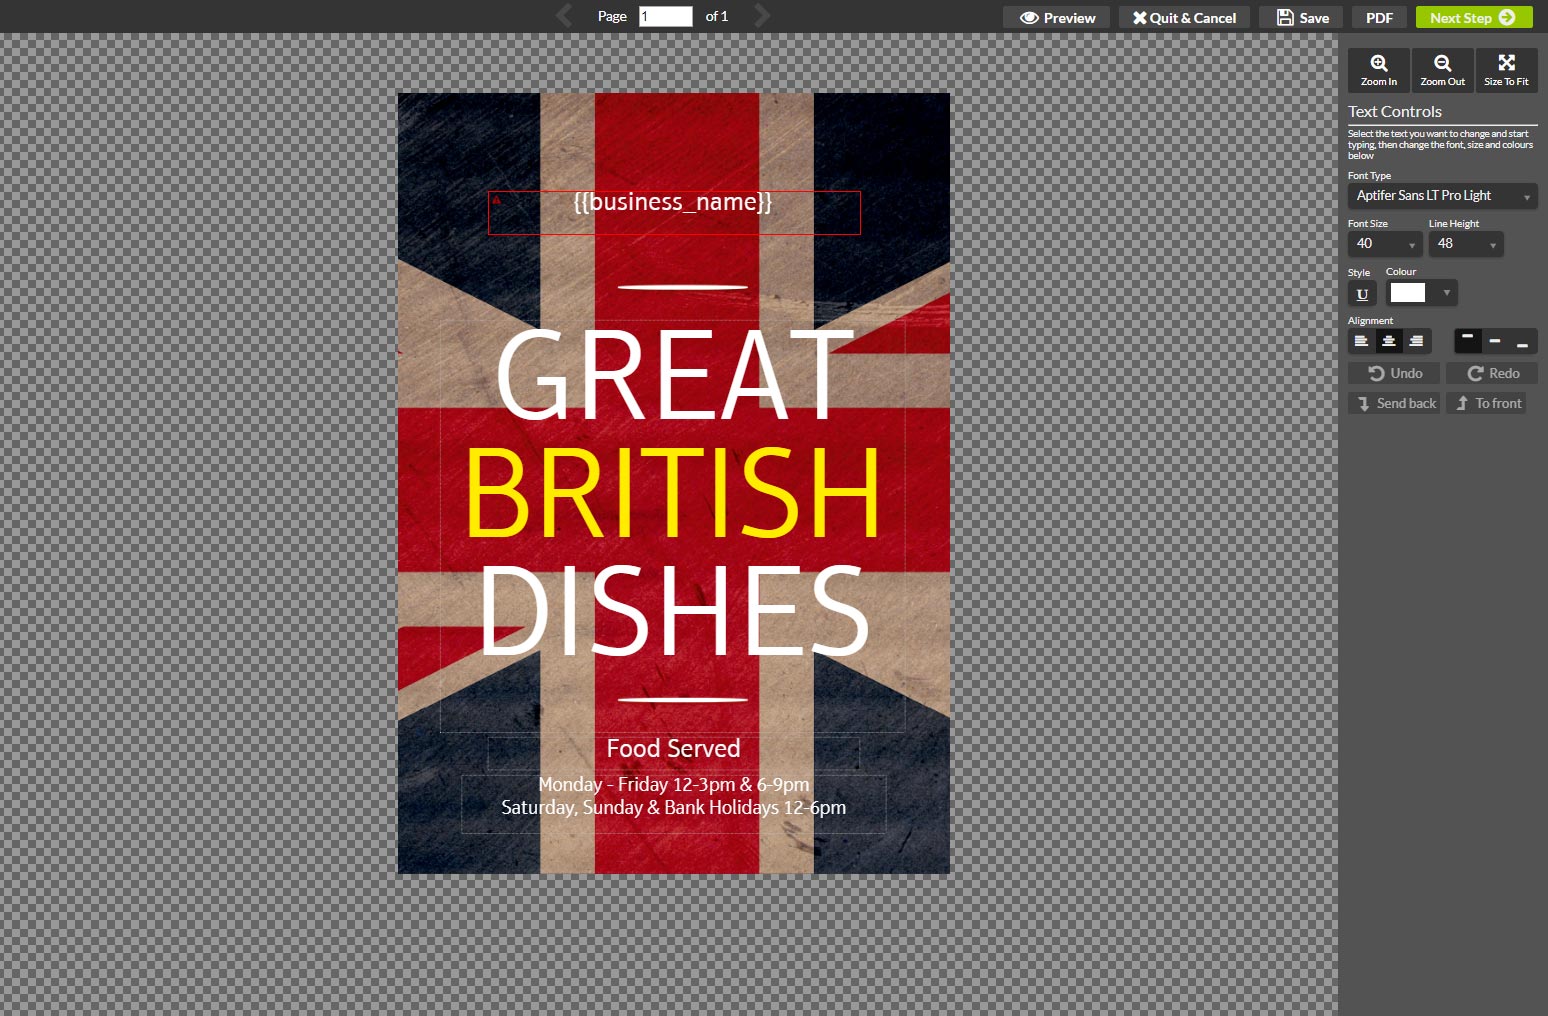Center align the text horizontally
The width and height of the screenshot is (1548, 1016).
1389,342
